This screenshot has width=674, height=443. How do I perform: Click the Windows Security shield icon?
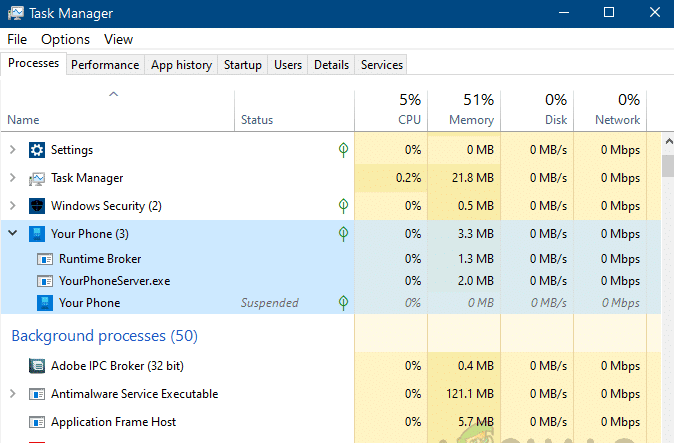click(37, 206)
